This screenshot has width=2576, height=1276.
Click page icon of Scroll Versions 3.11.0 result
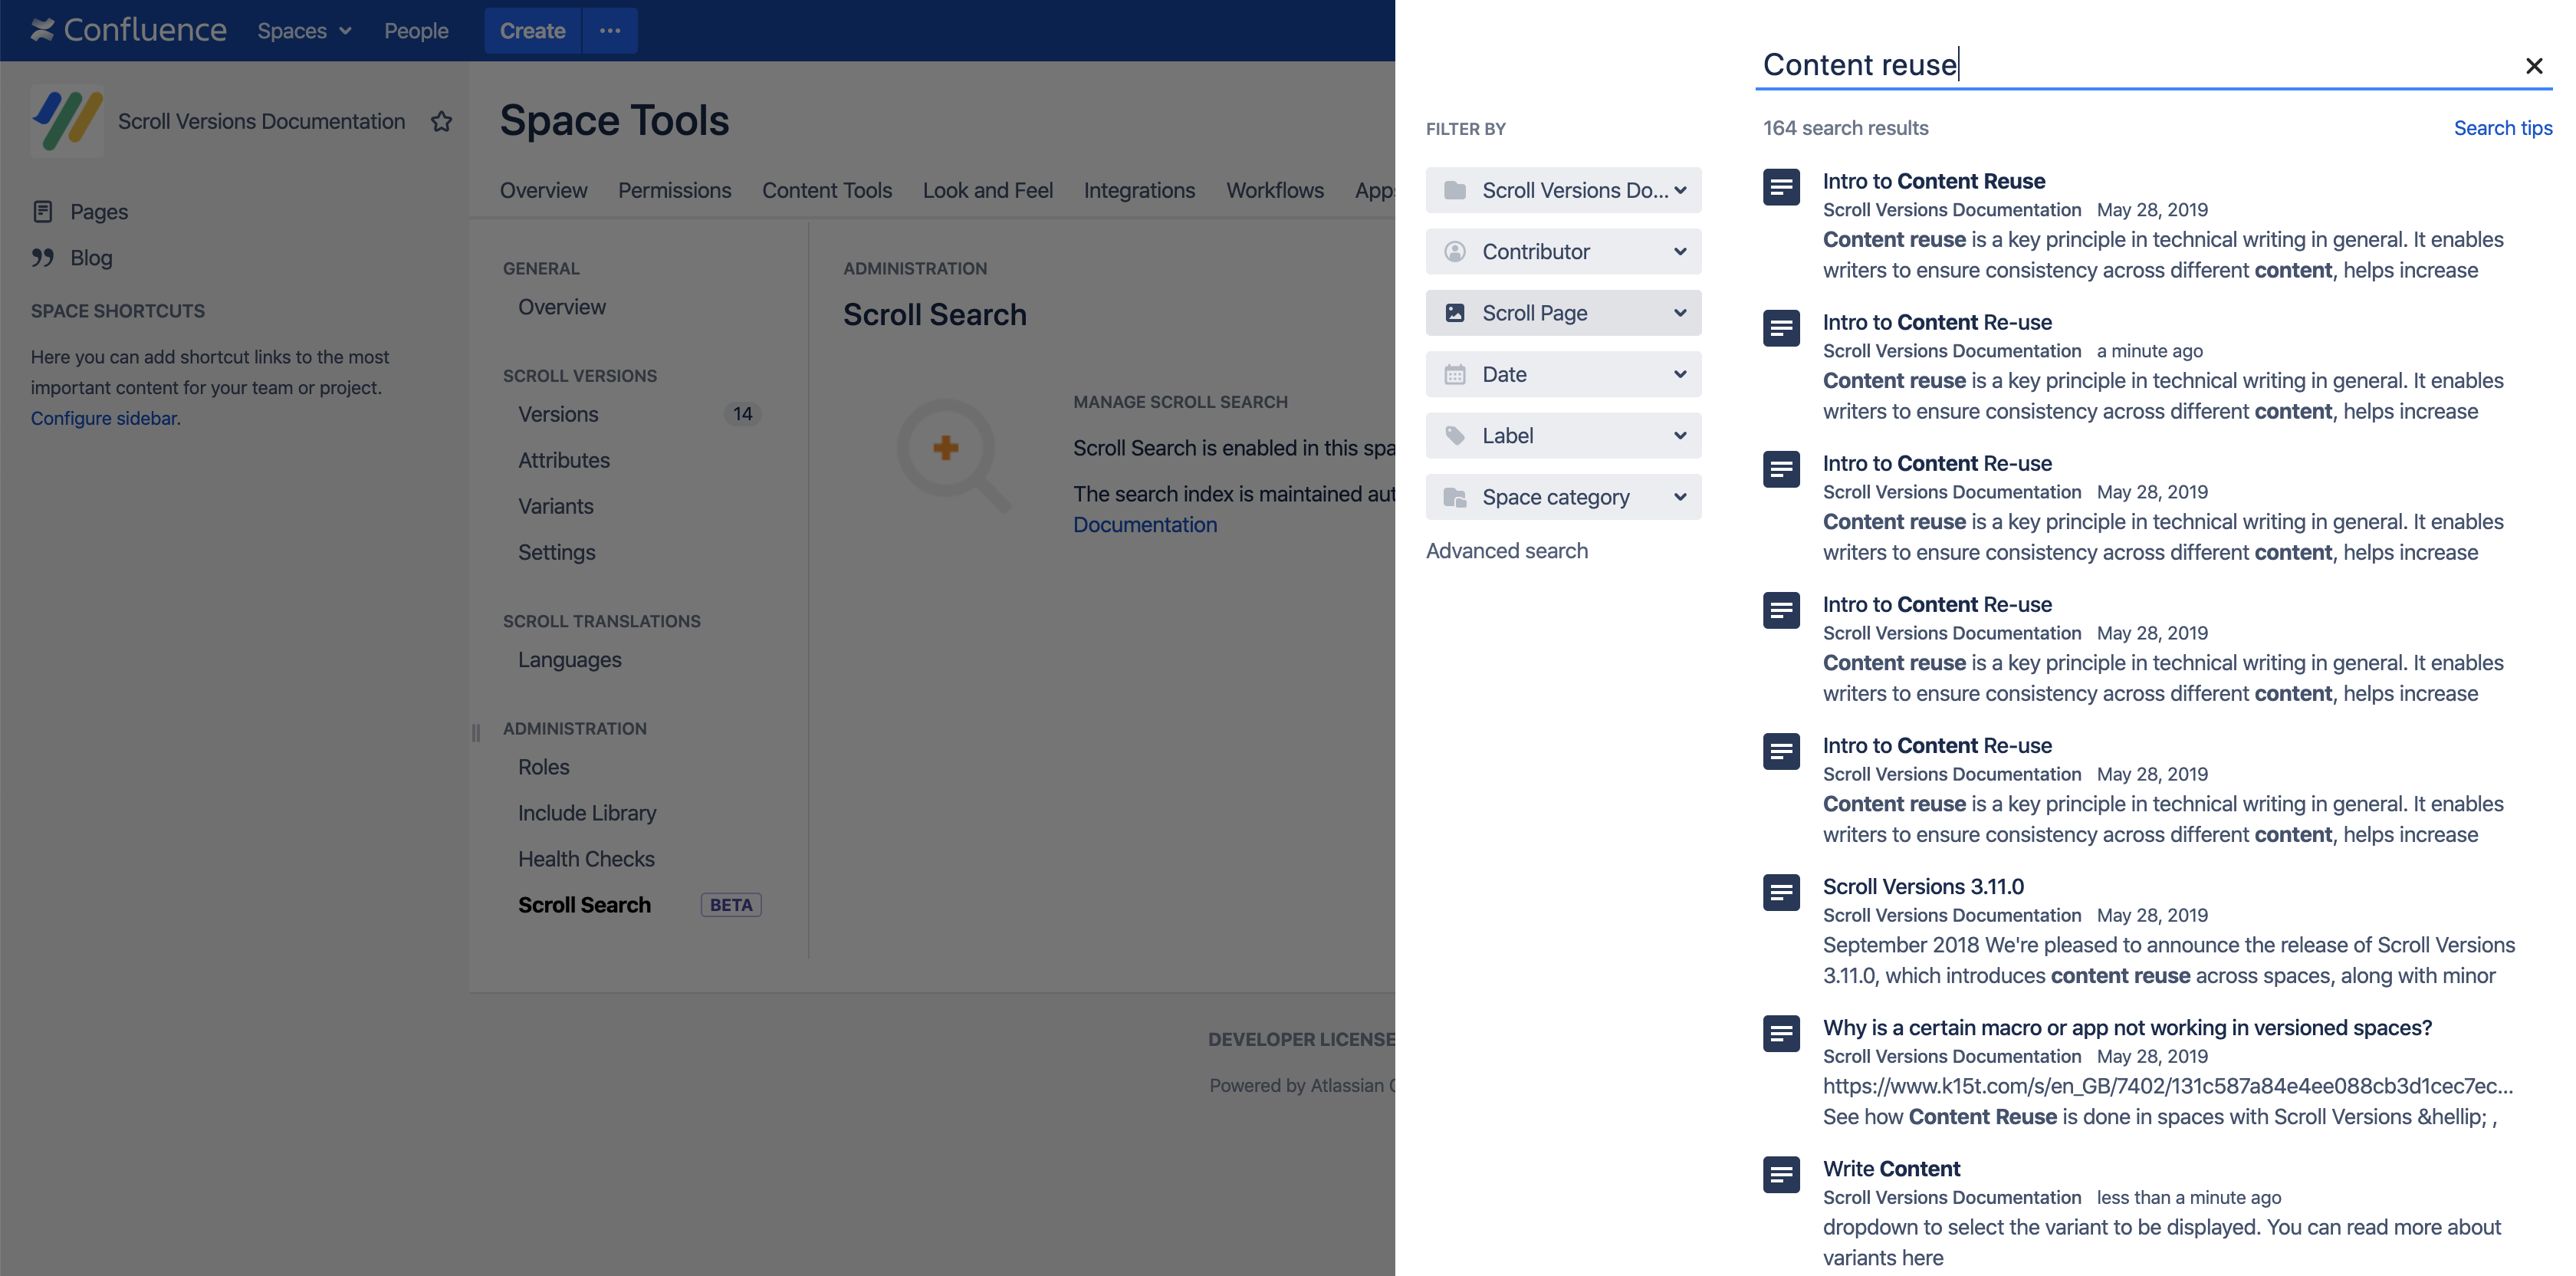coord(1781,892)
